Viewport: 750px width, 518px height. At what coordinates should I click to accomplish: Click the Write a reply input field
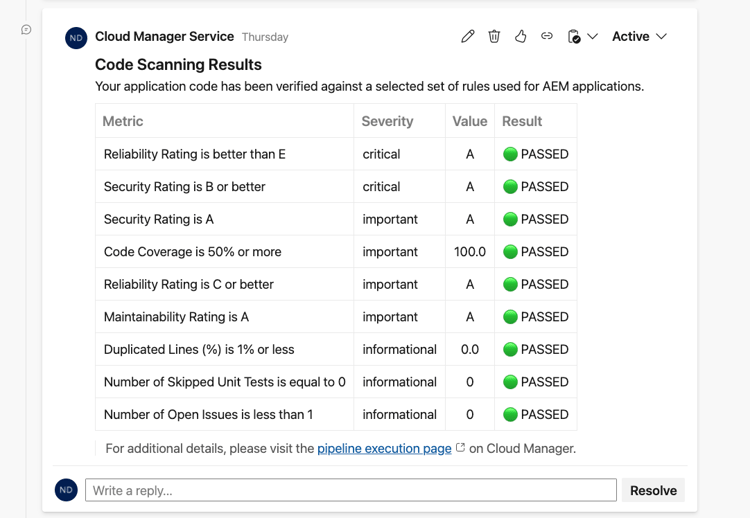pyautogui.click(x=350, y=490)
